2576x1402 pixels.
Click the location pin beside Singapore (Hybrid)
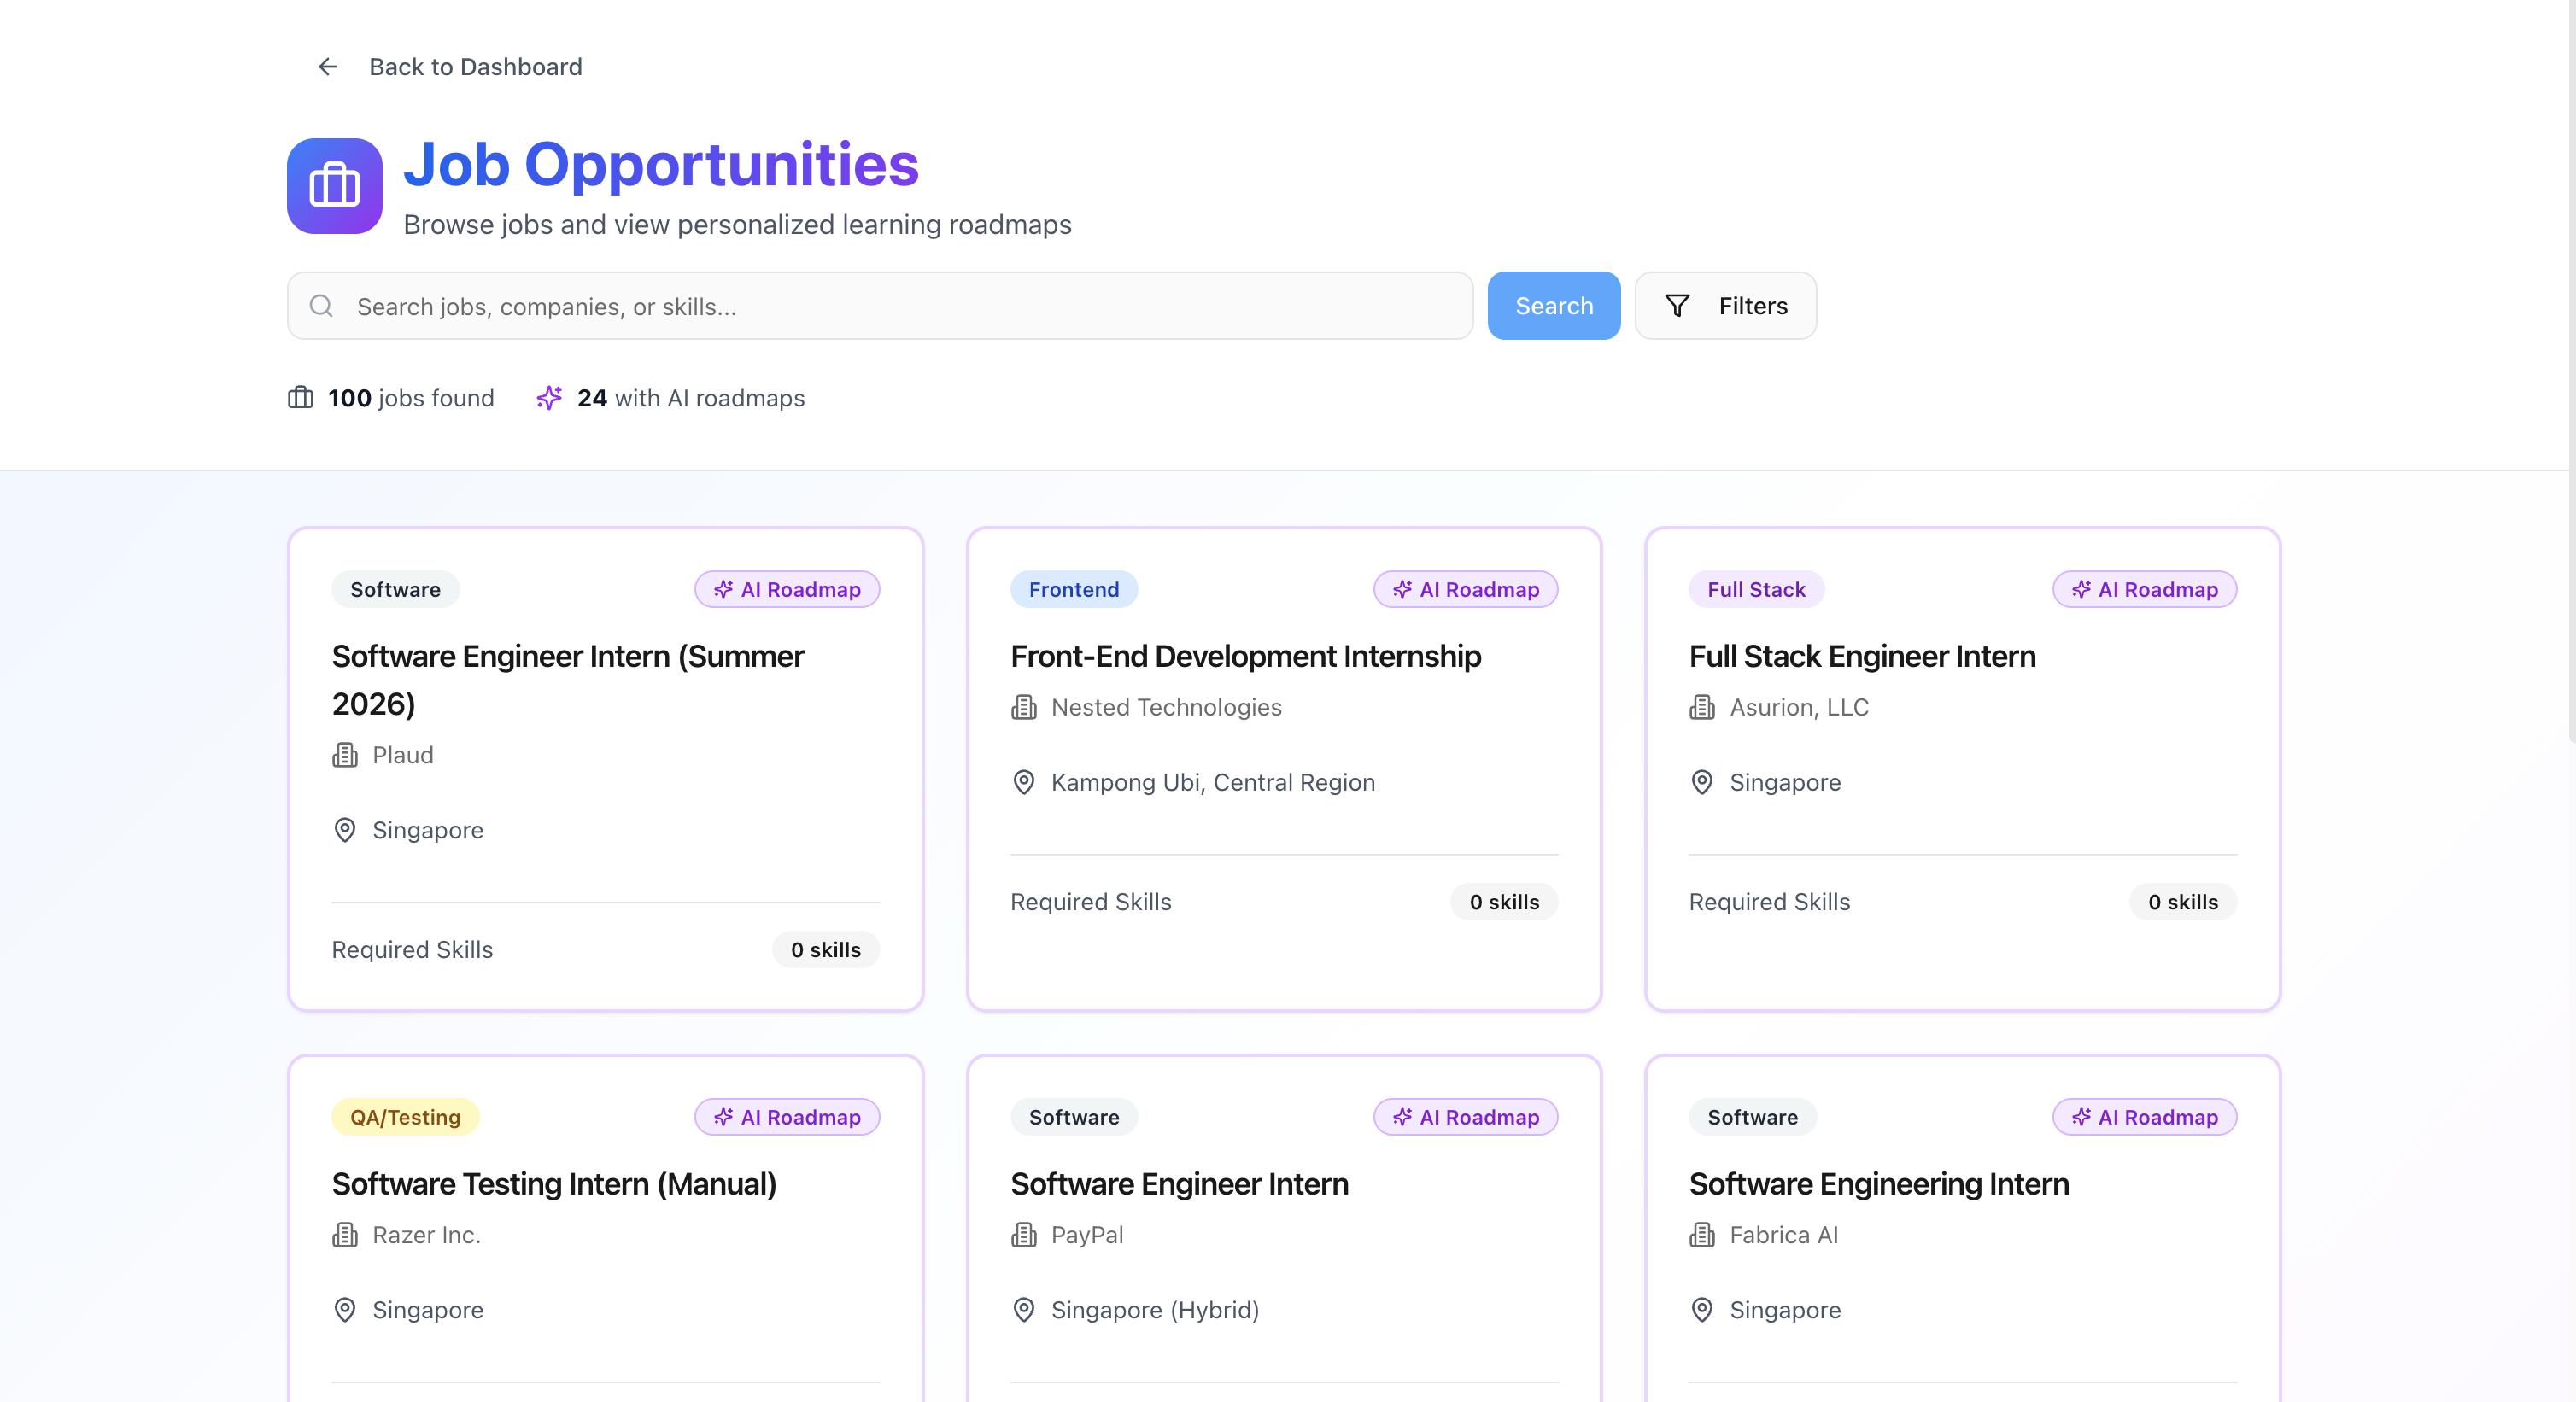[x=1023, y=1310]
